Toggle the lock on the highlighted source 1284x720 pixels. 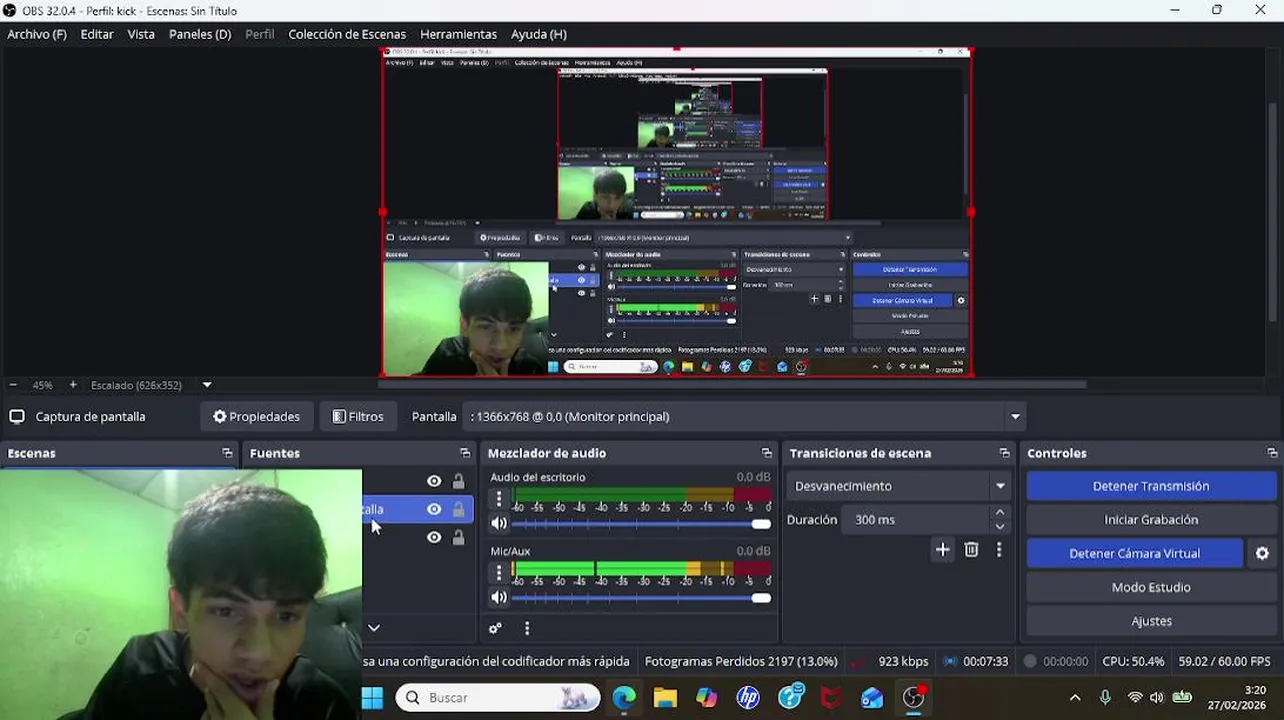[x=458, y=509]
